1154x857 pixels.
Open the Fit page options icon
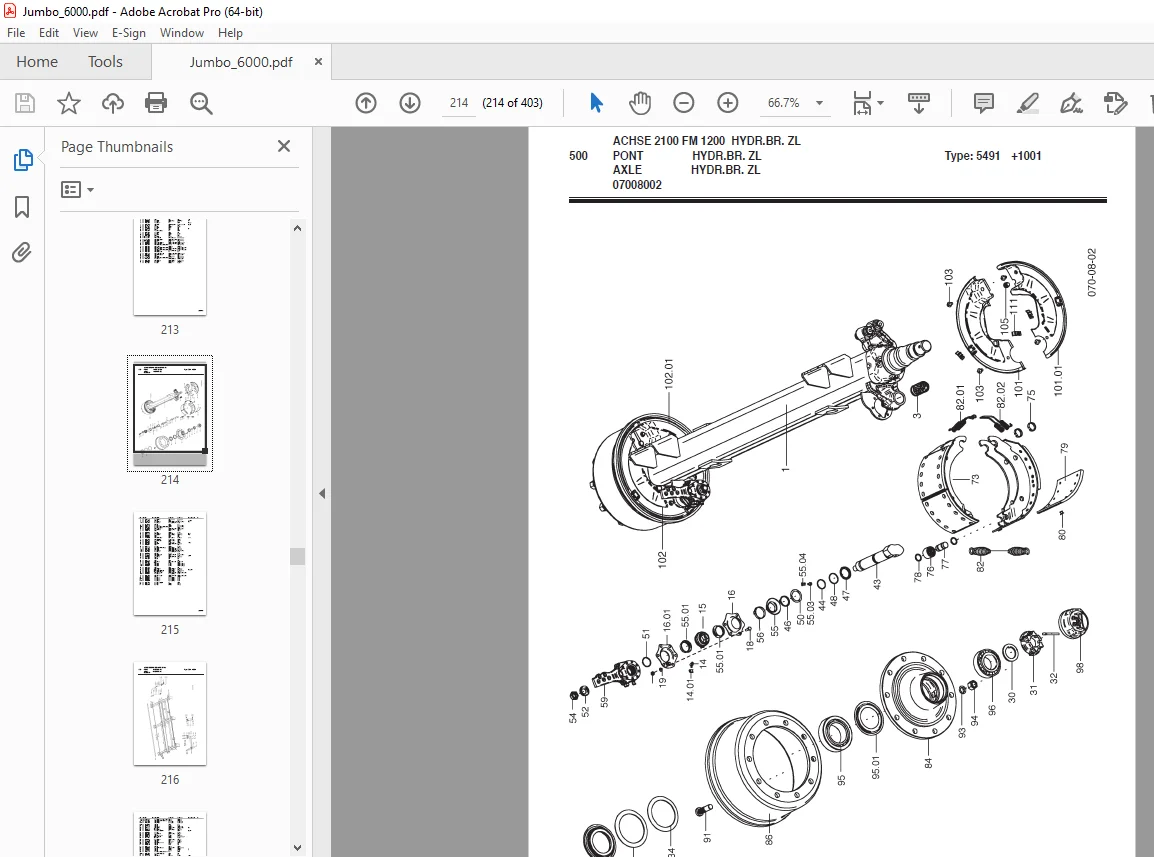coord(862,103)
